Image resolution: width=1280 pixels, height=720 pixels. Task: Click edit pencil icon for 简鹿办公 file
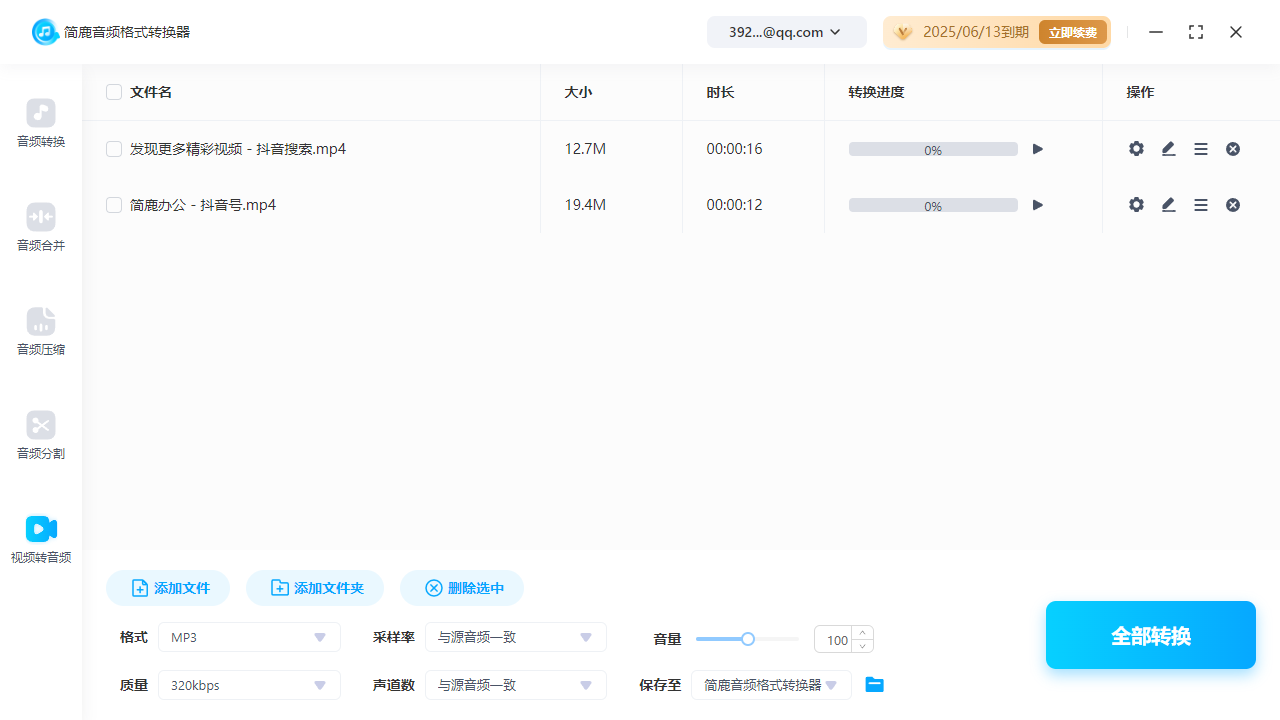[x=1168, y=205]
